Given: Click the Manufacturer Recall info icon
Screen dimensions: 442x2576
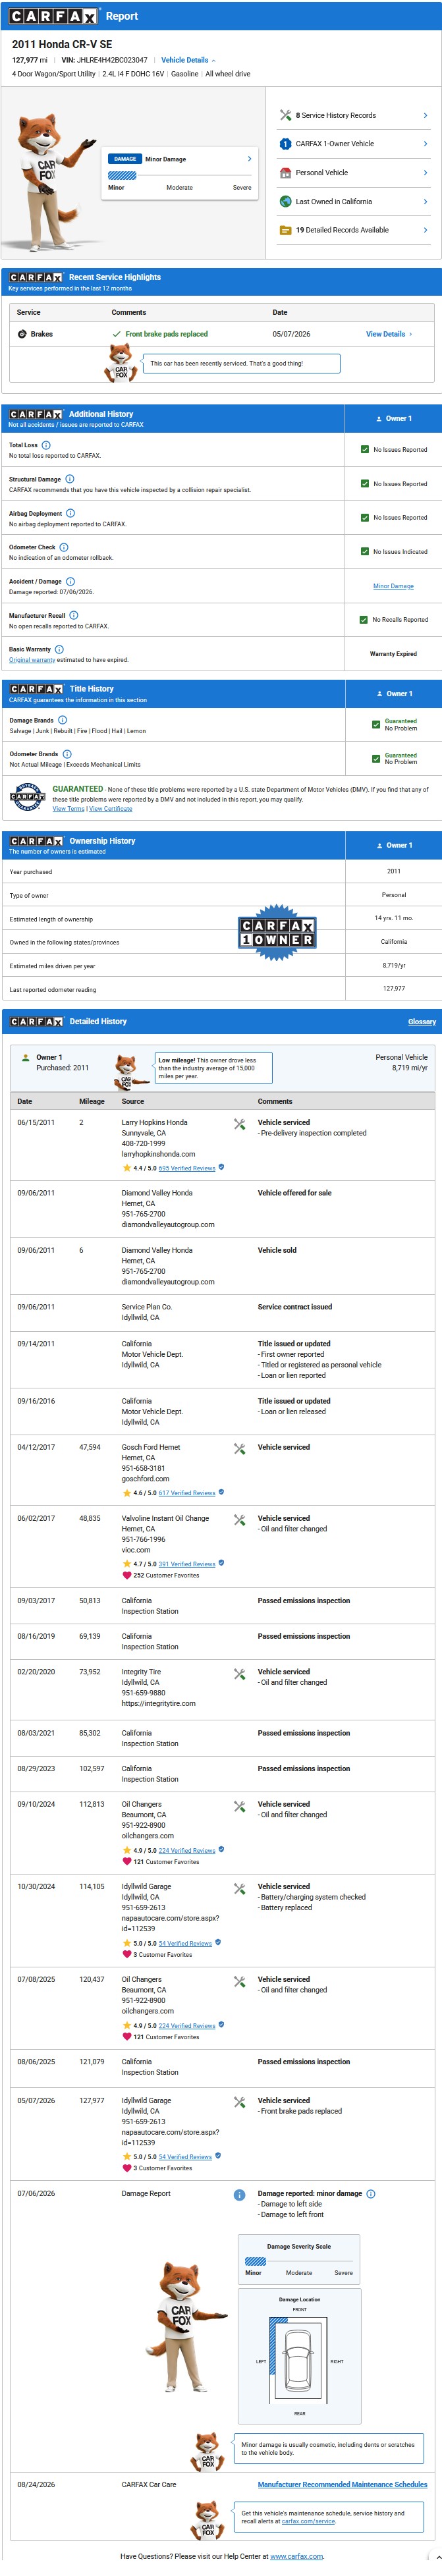Looking at the screenshot, I should pos(73,615).
